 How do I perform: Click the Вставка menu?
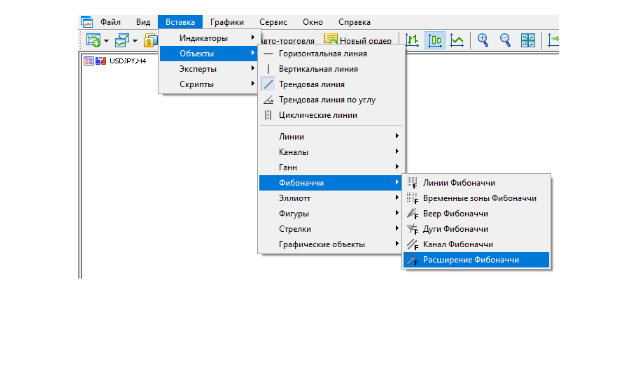coord(180,22)
